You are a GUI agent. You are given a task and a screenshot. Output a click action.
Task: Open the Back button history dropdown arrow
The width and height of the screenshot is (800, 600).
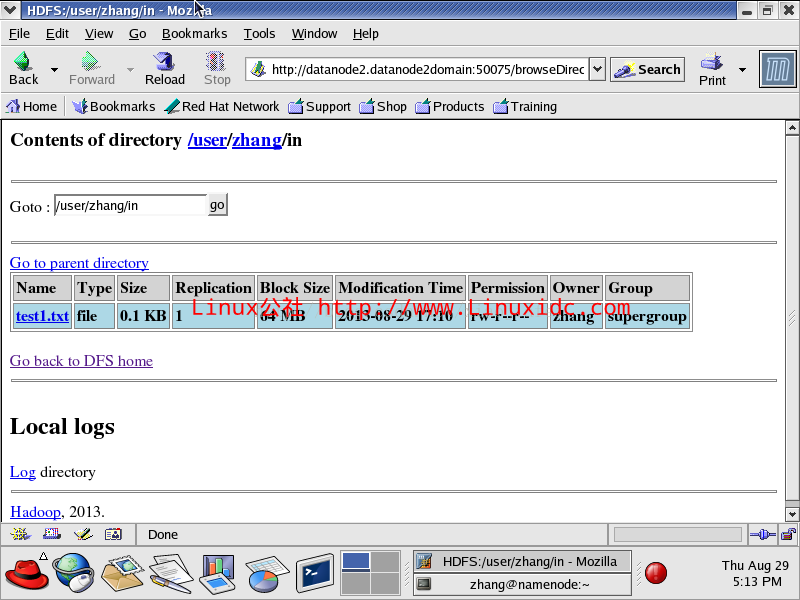click(x=54, y=70)
